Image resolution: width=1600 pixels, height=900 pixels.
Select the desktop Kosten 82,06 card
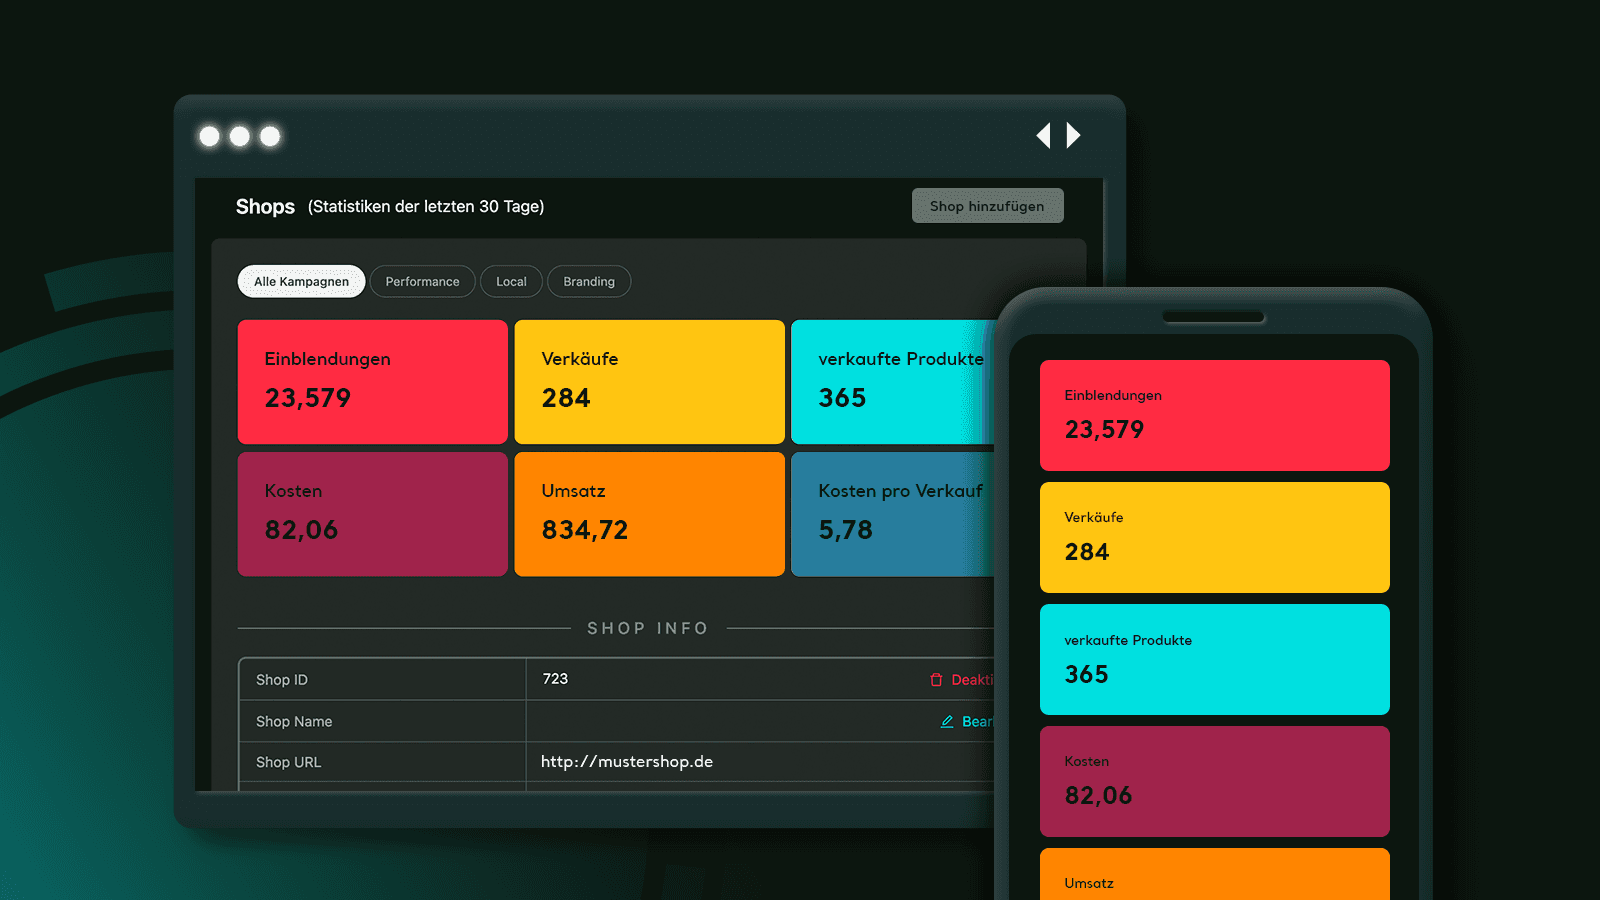[372, 514]
